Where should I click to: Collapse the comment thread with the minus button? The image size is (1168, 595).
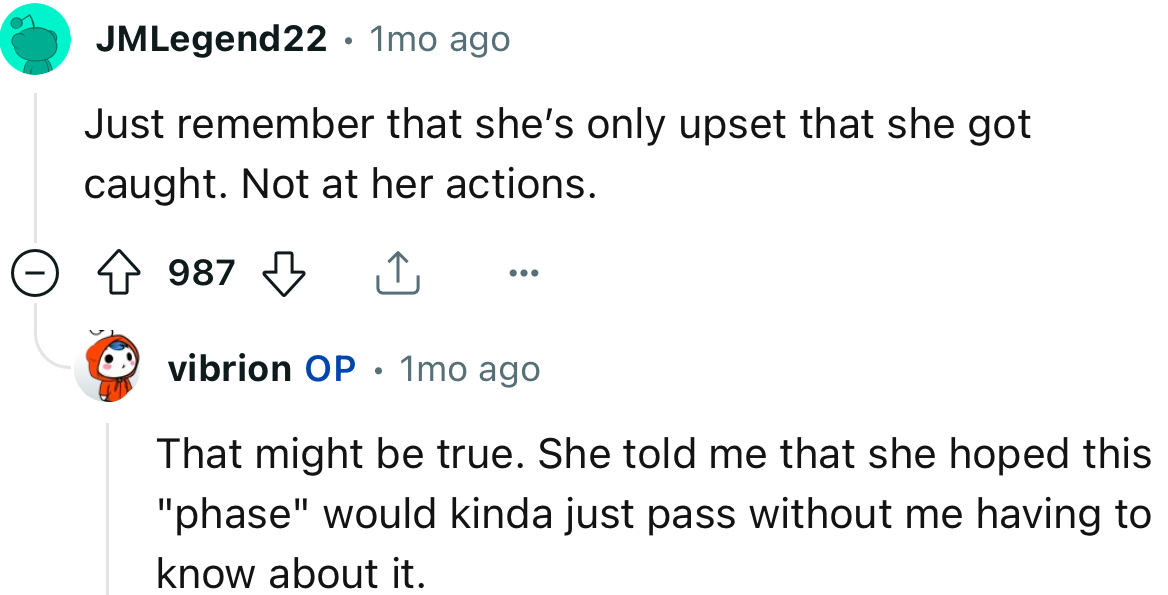pyautogui.click(x=36, y=272)
